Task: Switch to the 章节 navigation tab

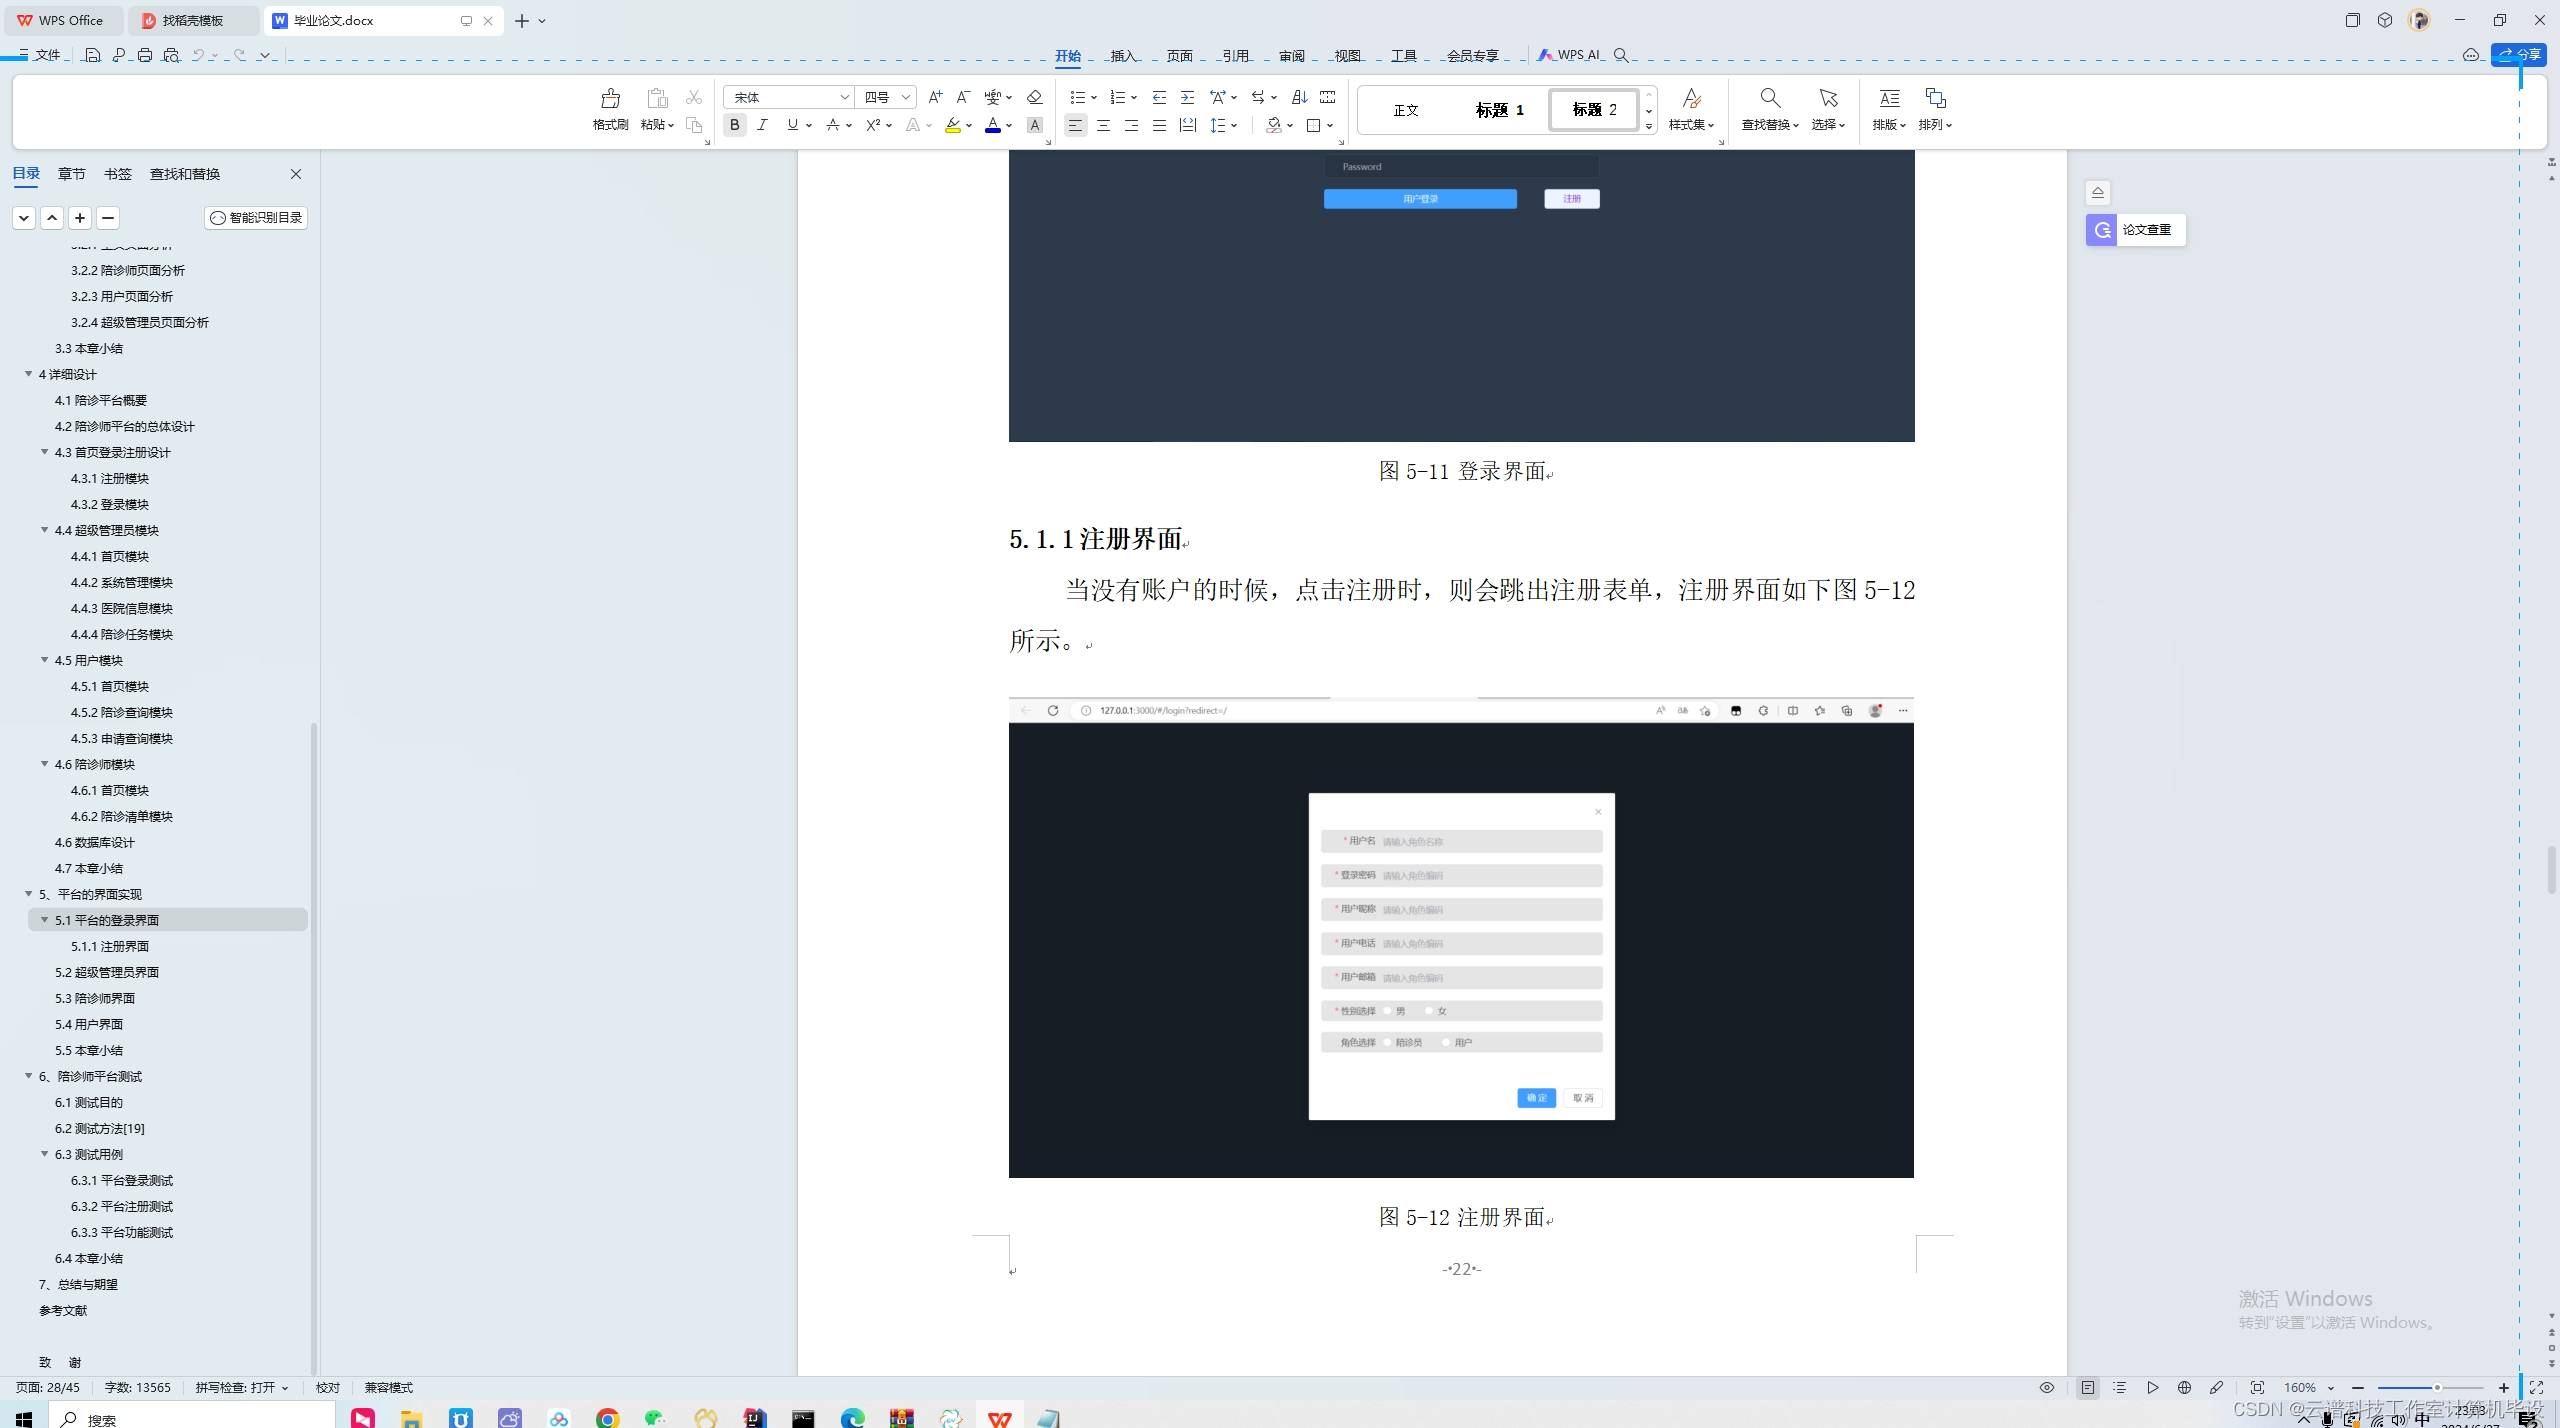Action: coord(71,174)
